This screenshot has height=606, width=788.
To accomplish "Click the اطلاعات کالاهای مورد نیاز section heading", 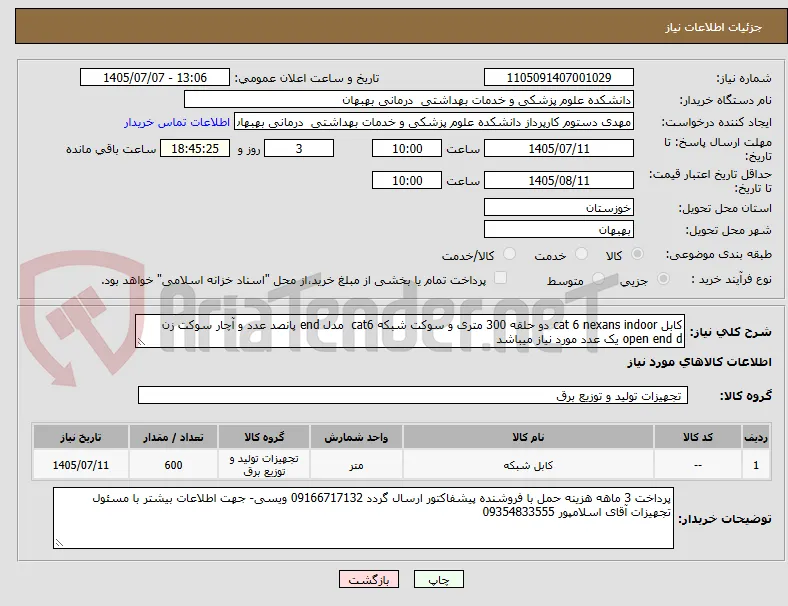I will click(x=699, y=362).
